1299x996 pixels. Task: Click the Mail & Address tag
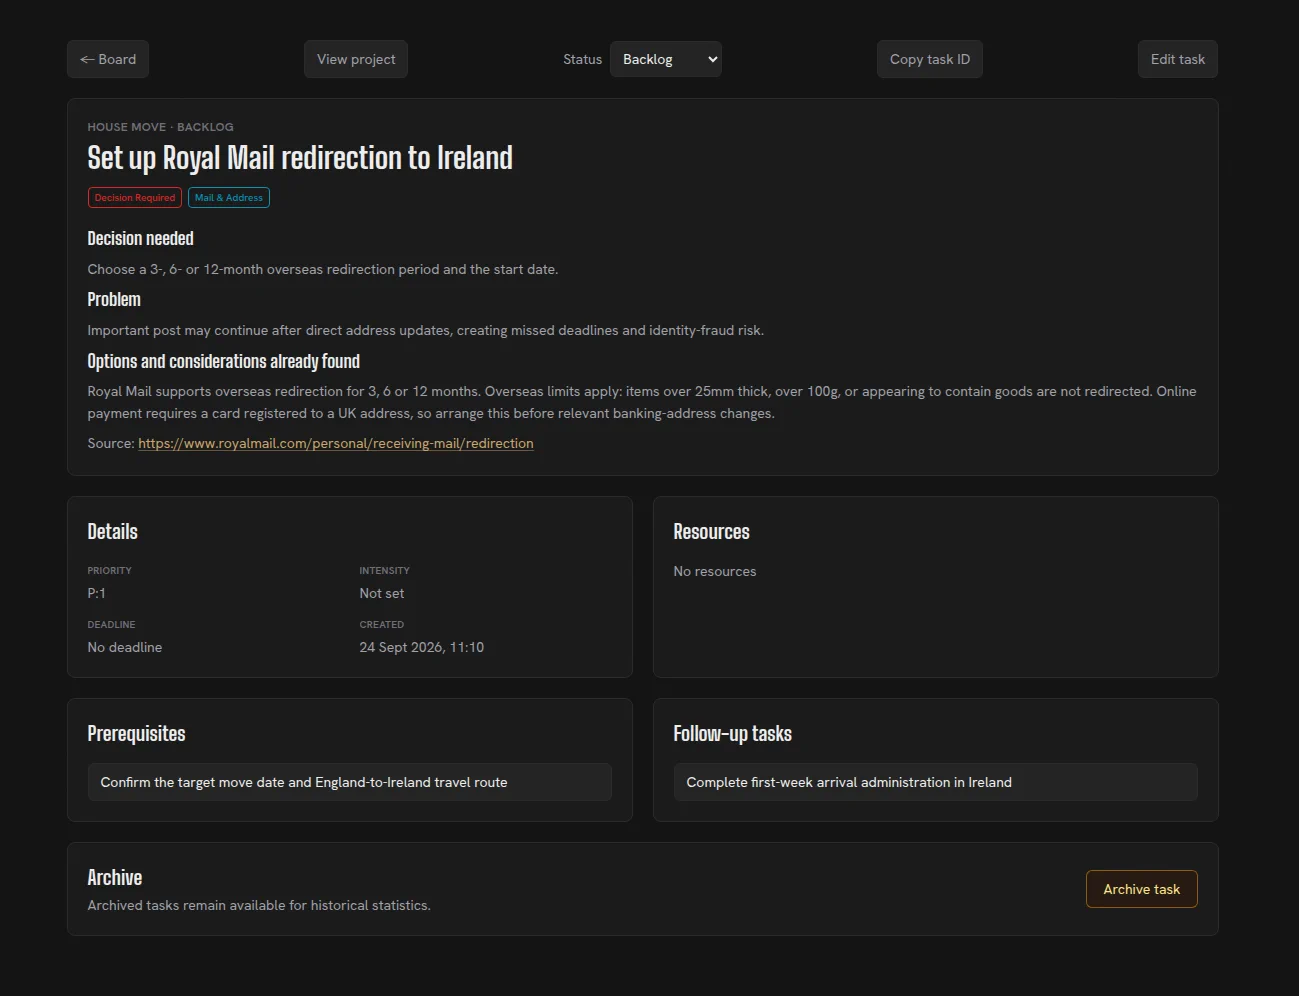pos(229,198)
